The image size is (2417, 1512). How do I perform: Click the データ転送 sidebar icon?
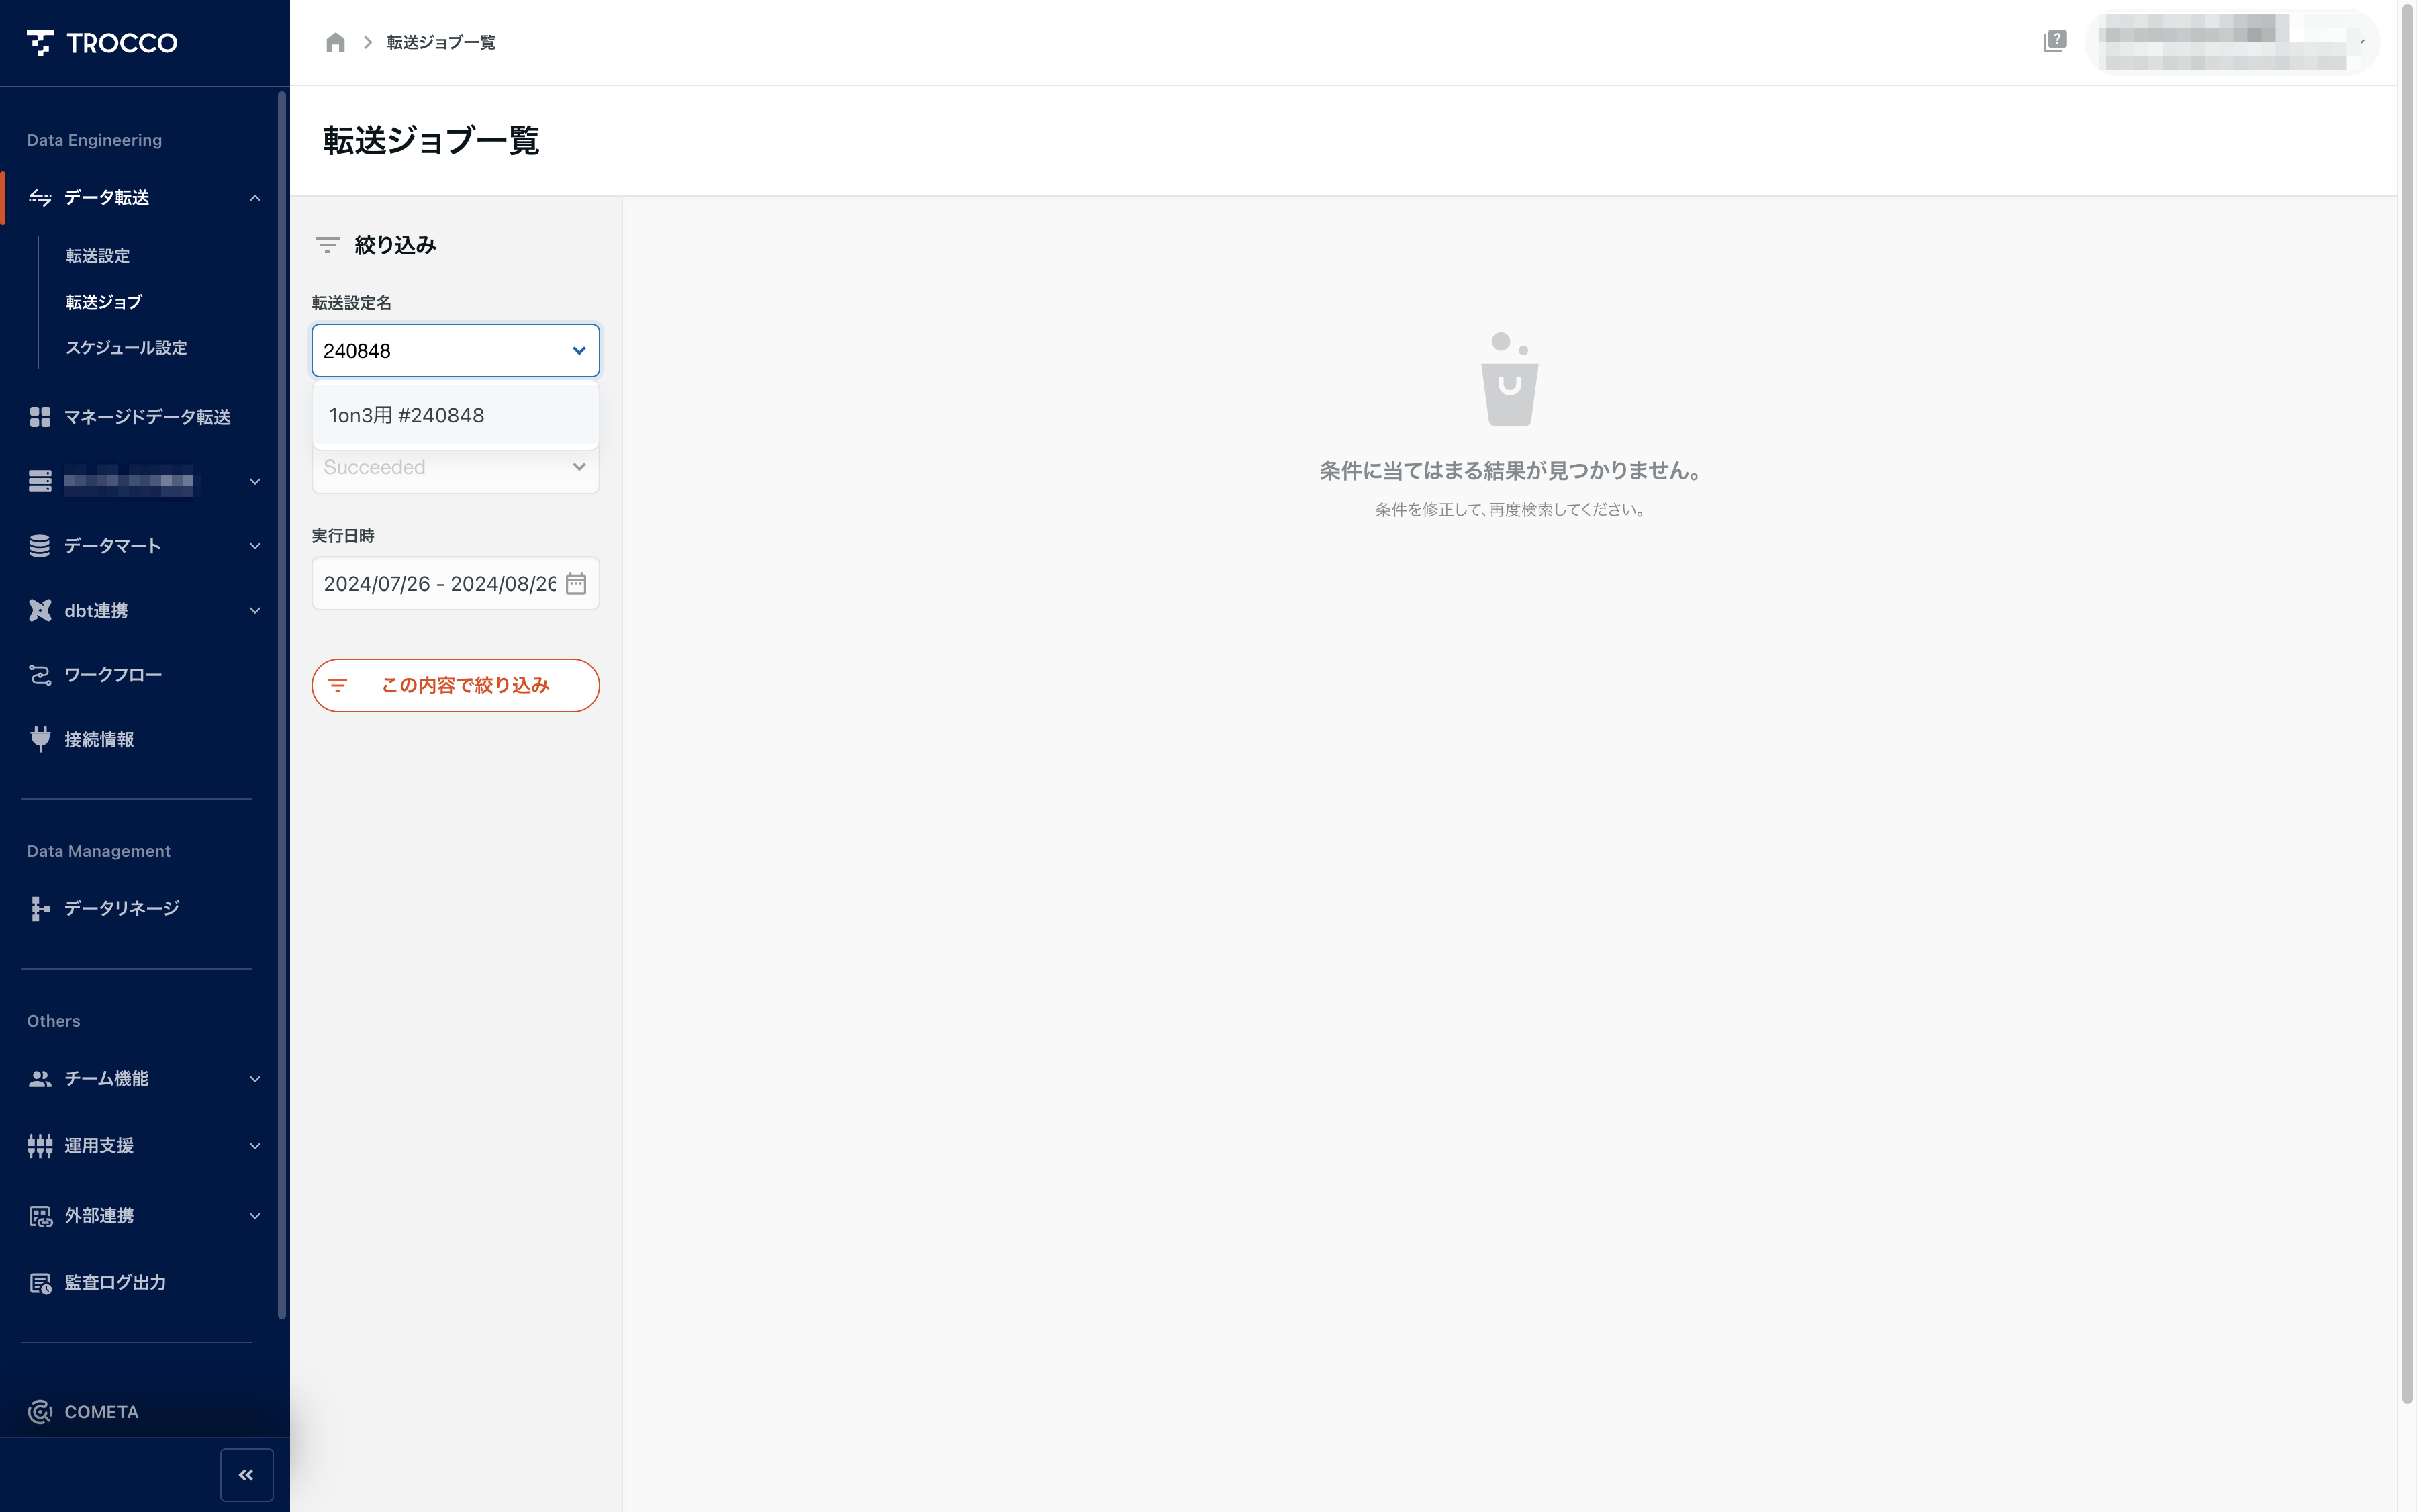click(x=38, y=197)
